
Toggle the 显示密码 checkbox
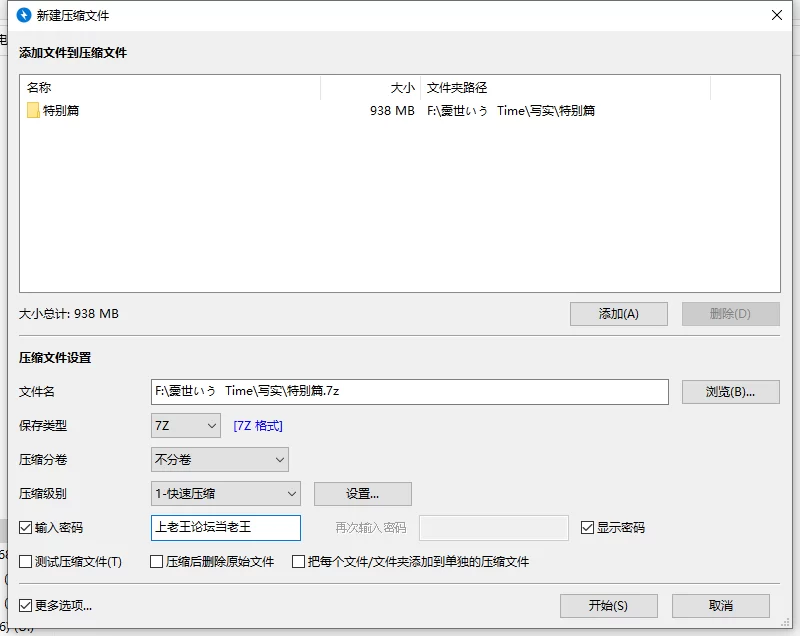click(x=588, y=528)
